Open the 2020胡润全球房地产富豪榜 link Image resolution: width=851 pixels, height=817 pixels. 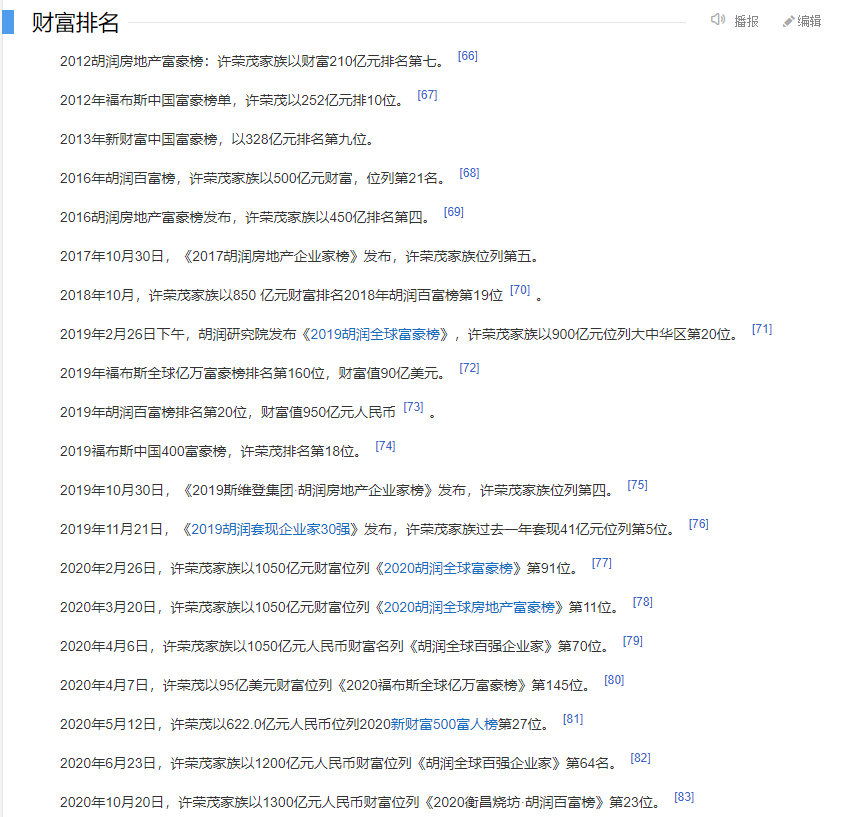click(x=469, y=607)
